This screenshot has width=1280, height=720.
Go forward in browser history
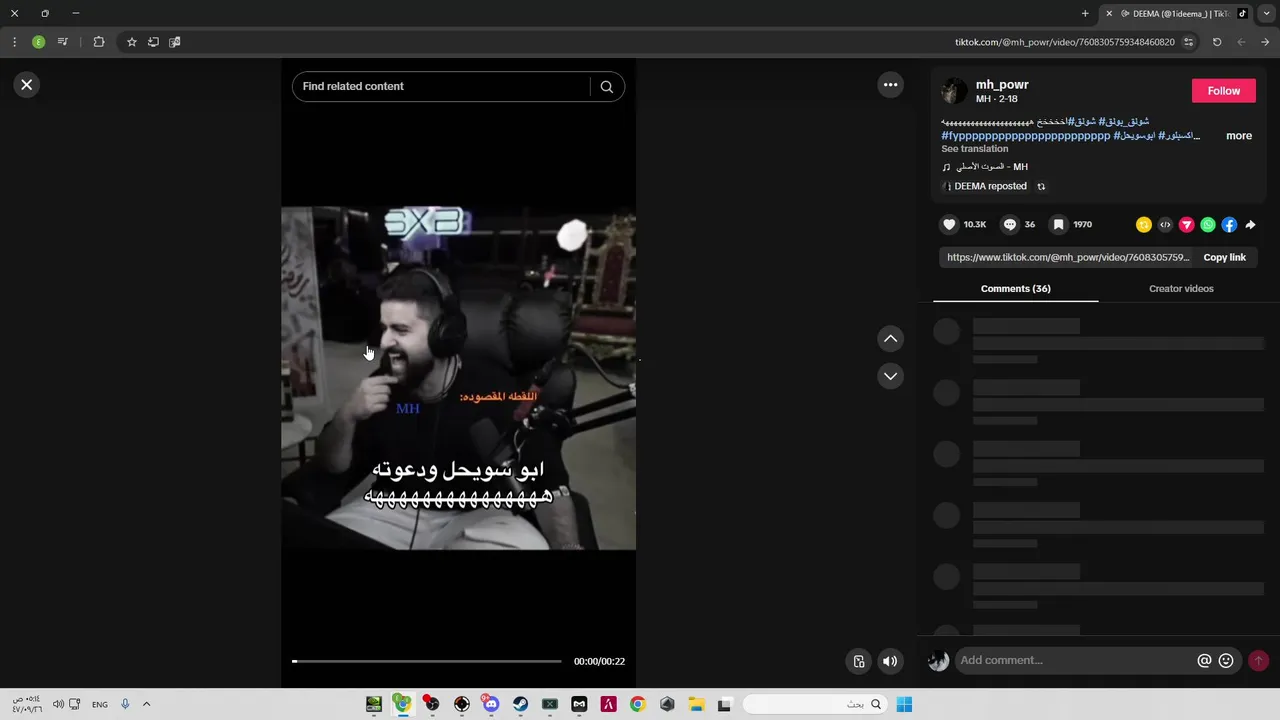(1265, 42)
